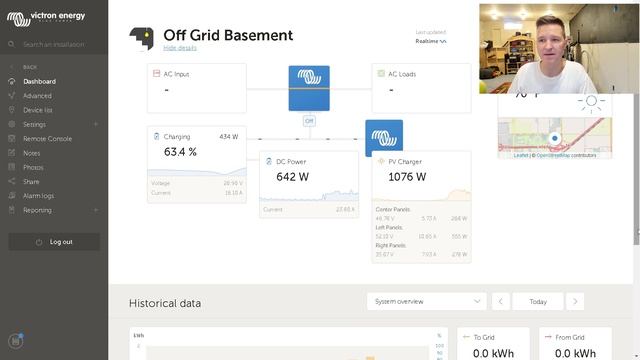This screenshot has height=360, width=640.
Task: Click the PV Charger sun icon
Action: [381, 161]
